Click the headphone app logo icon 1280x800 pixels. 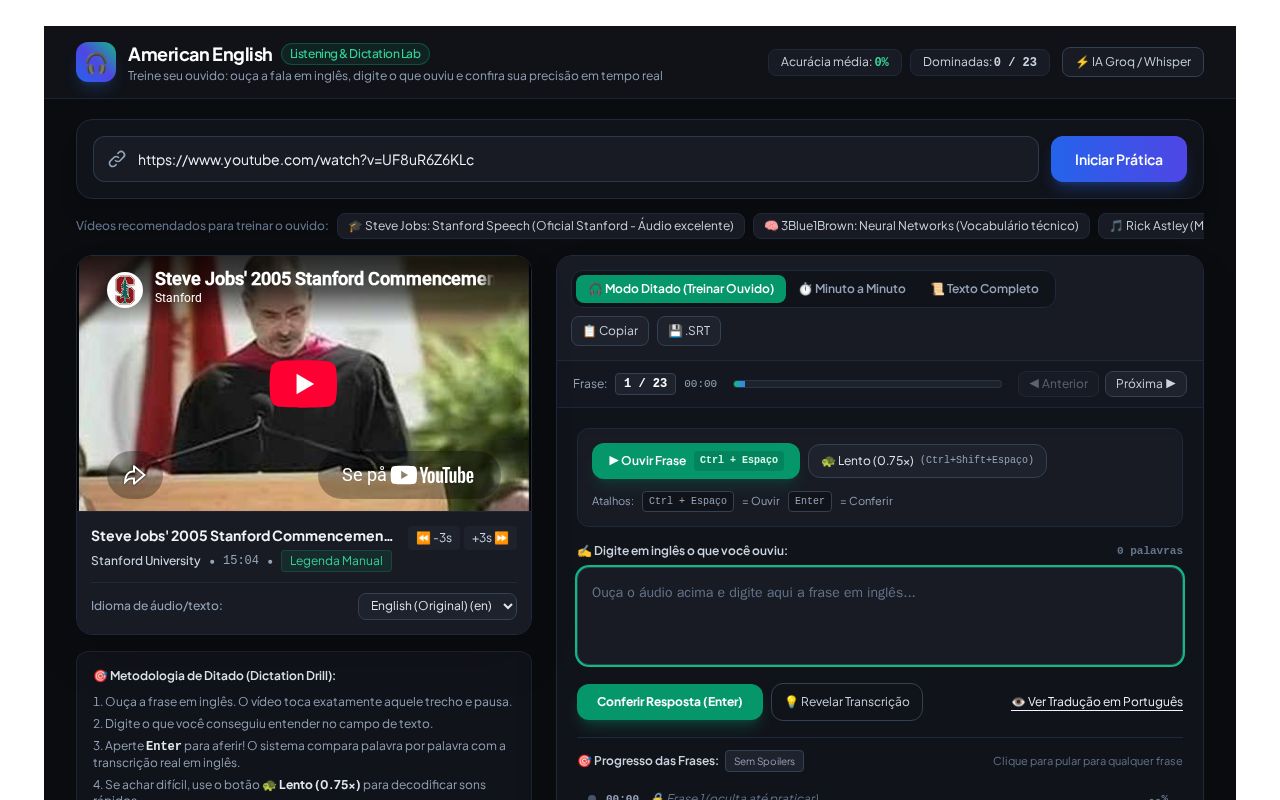(96, 62)
